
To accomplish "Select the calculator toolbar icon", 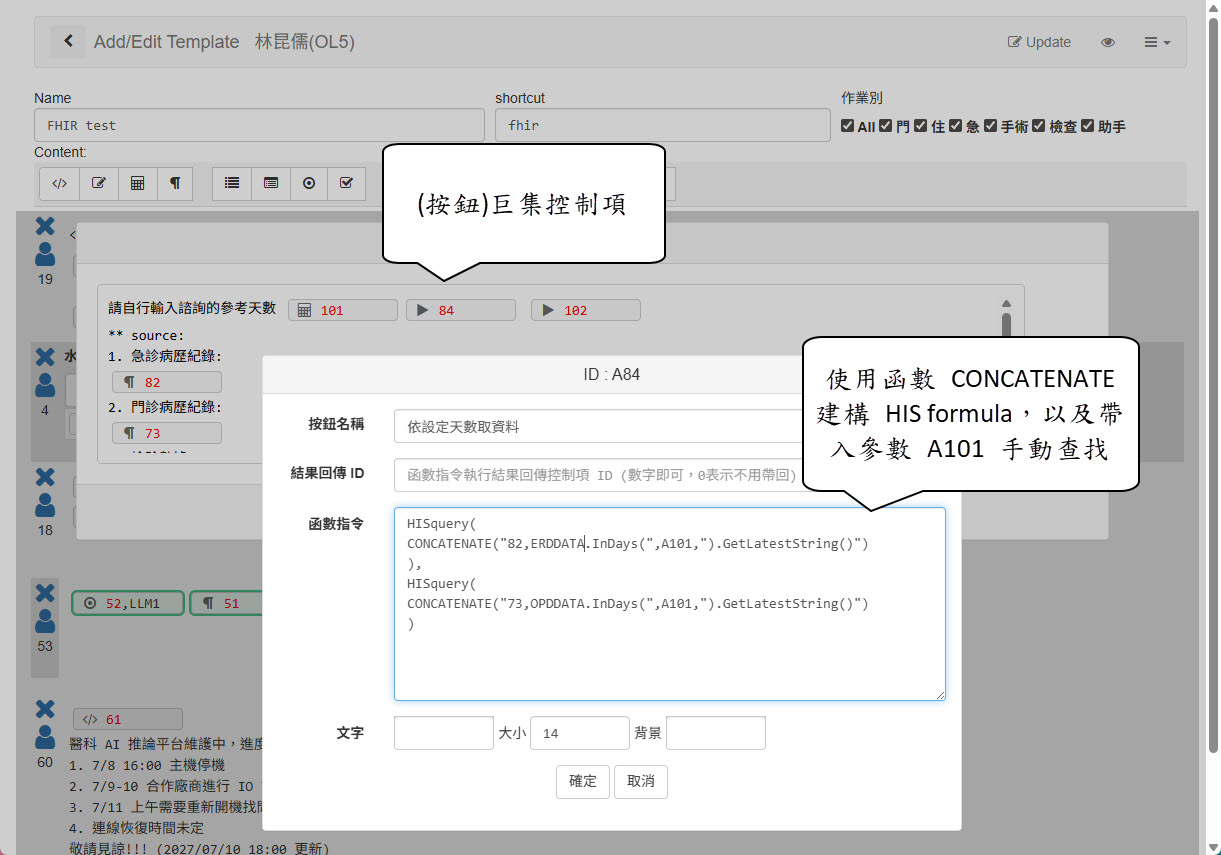I will (138, 184).
